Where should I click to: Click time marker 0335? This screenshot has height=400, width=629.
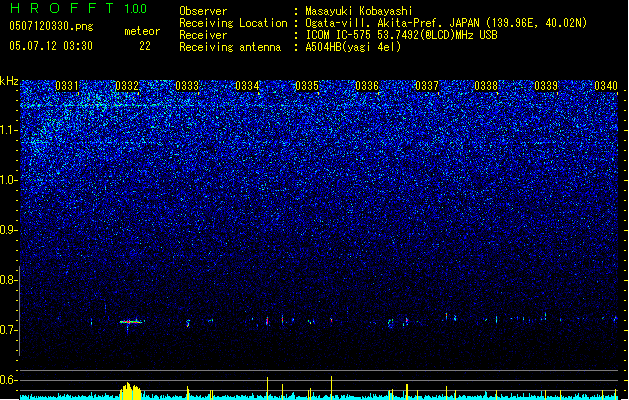pyautogui.click(x=307, y=86)
